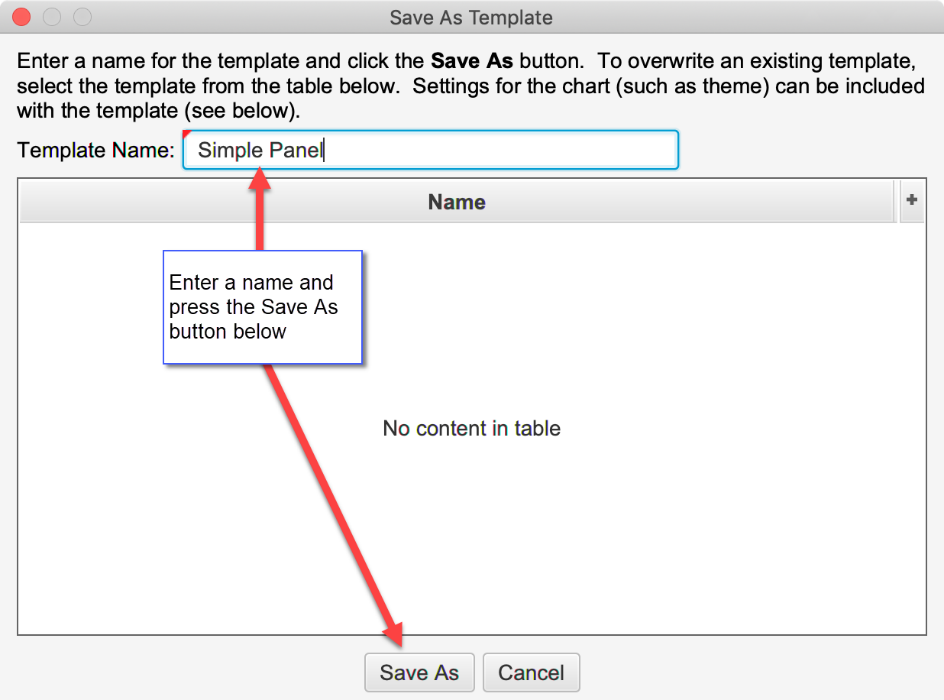Sort by the Name column header
The width and height of the screenshot is (944, 700).
click(456, 202)
